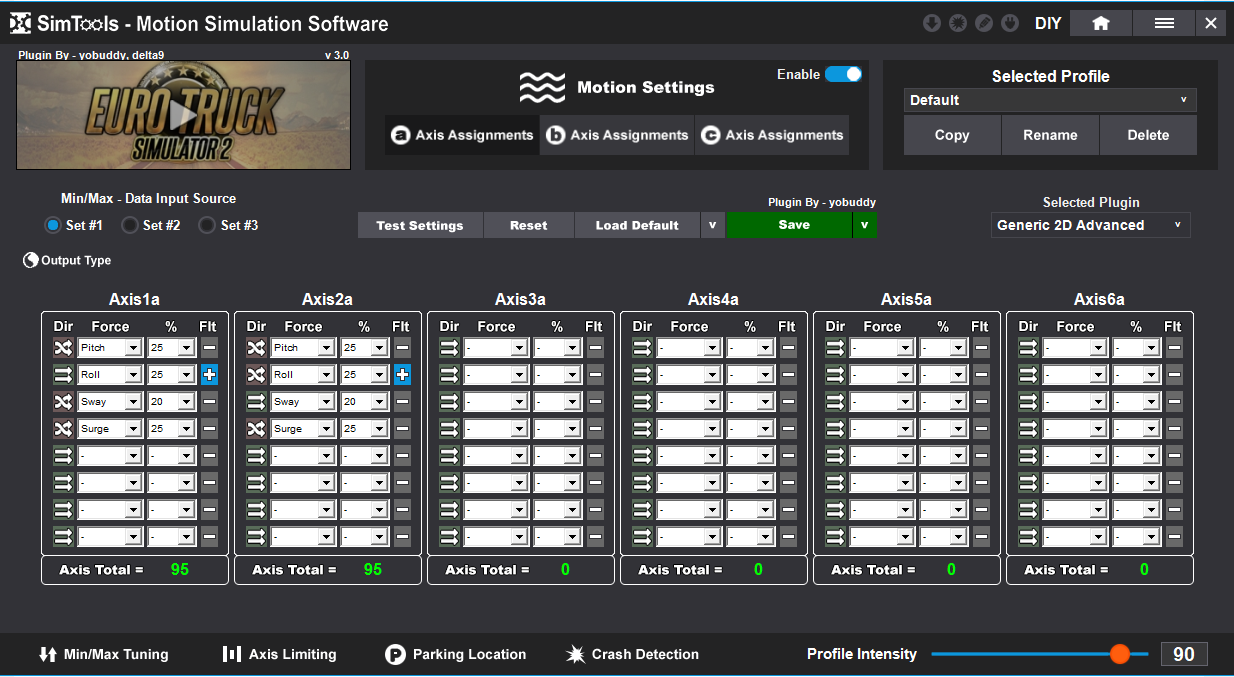Expand the arrow next to Load Default
The height and width of the screenshot is (677, 1234).
712,225
